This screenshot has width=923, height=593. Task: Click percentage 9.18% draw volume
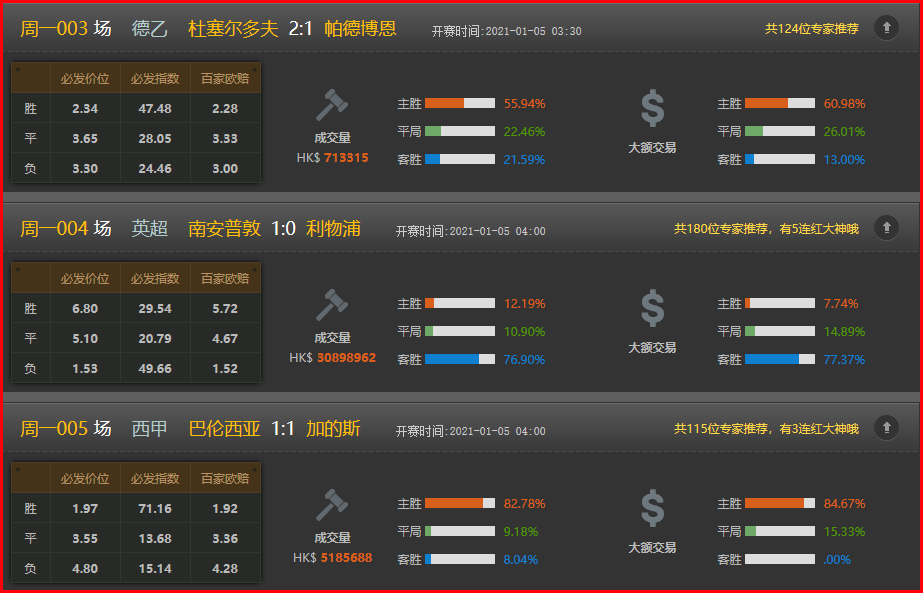click(520, 532)
